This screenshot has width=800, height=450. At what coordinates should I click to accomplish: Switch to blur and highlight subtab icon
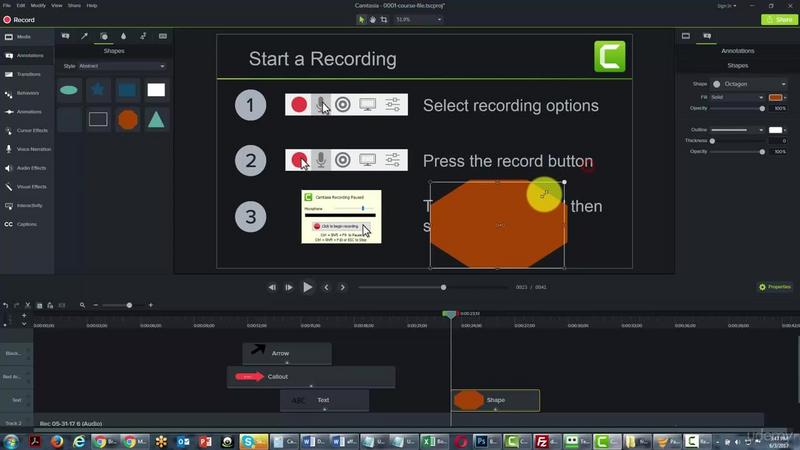coord(123,36)
